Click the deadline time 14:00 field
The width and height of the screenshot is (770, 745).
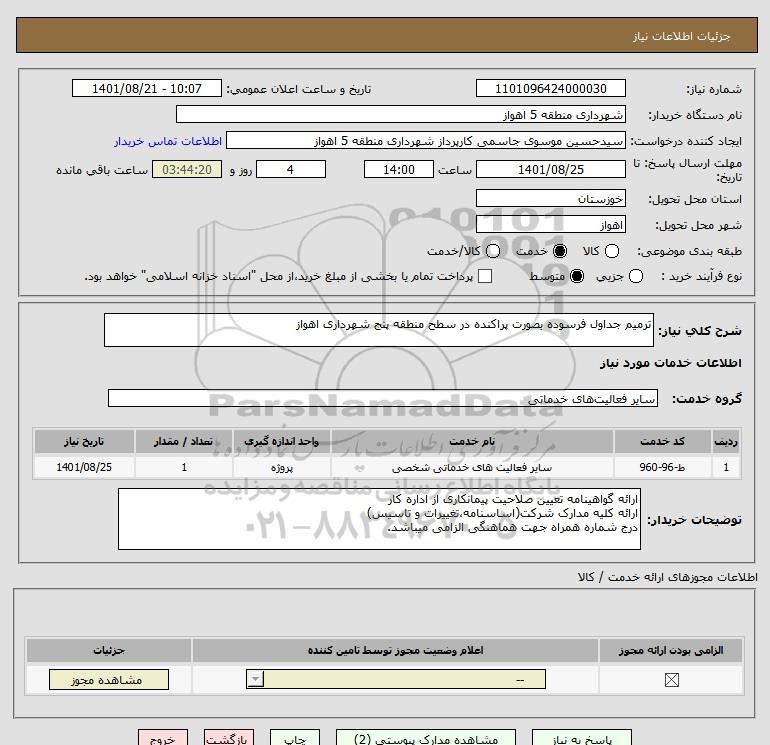click(399, 169)
